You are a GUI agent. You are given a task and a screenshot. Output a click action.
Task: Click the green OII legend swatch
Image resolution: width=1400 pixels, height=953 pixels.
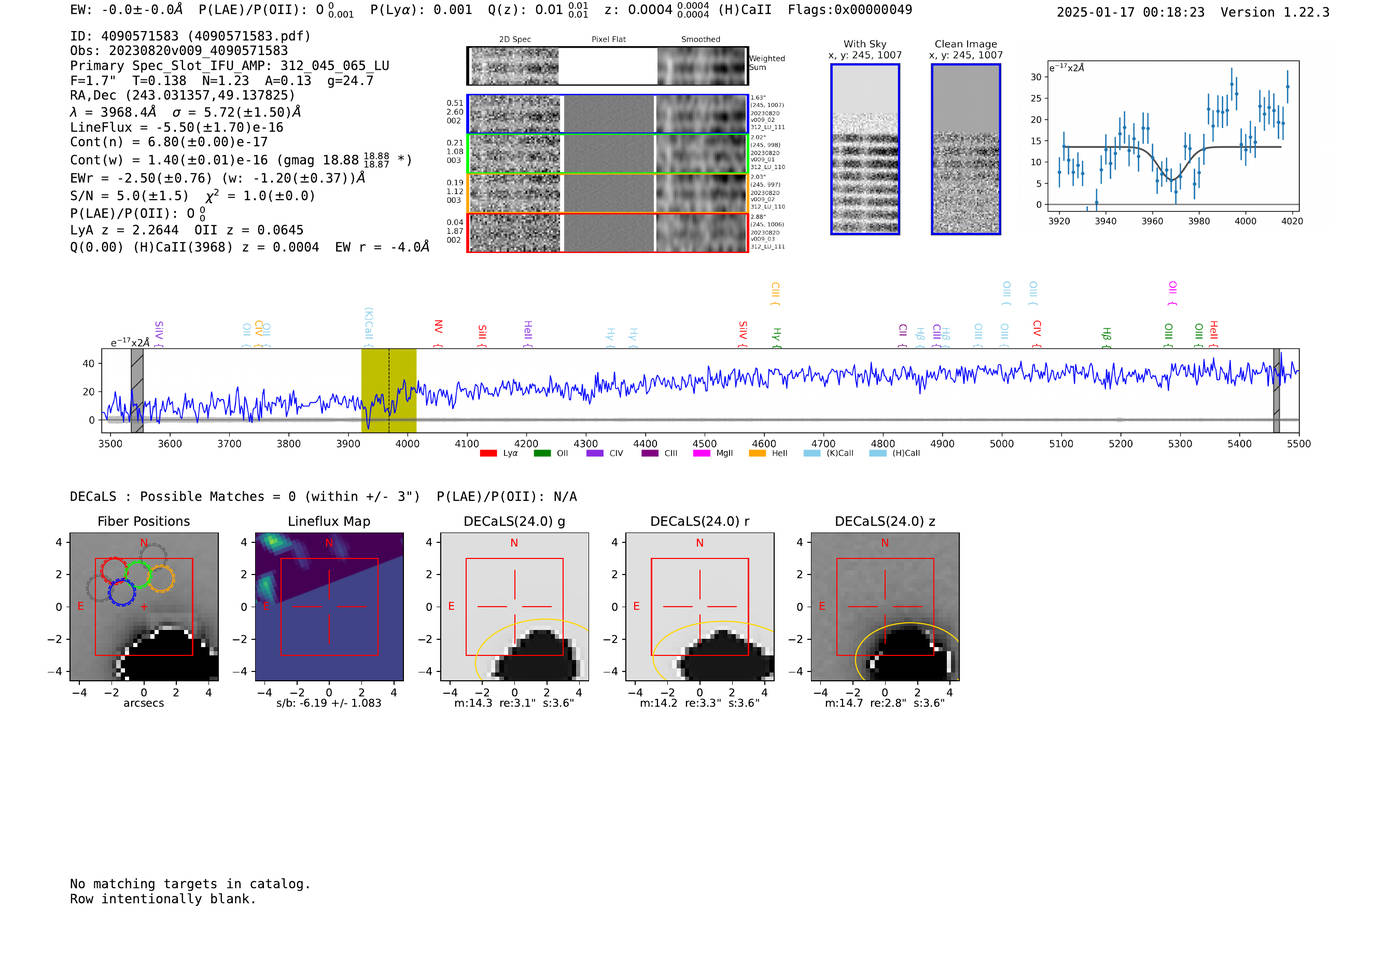pos(542,454)
